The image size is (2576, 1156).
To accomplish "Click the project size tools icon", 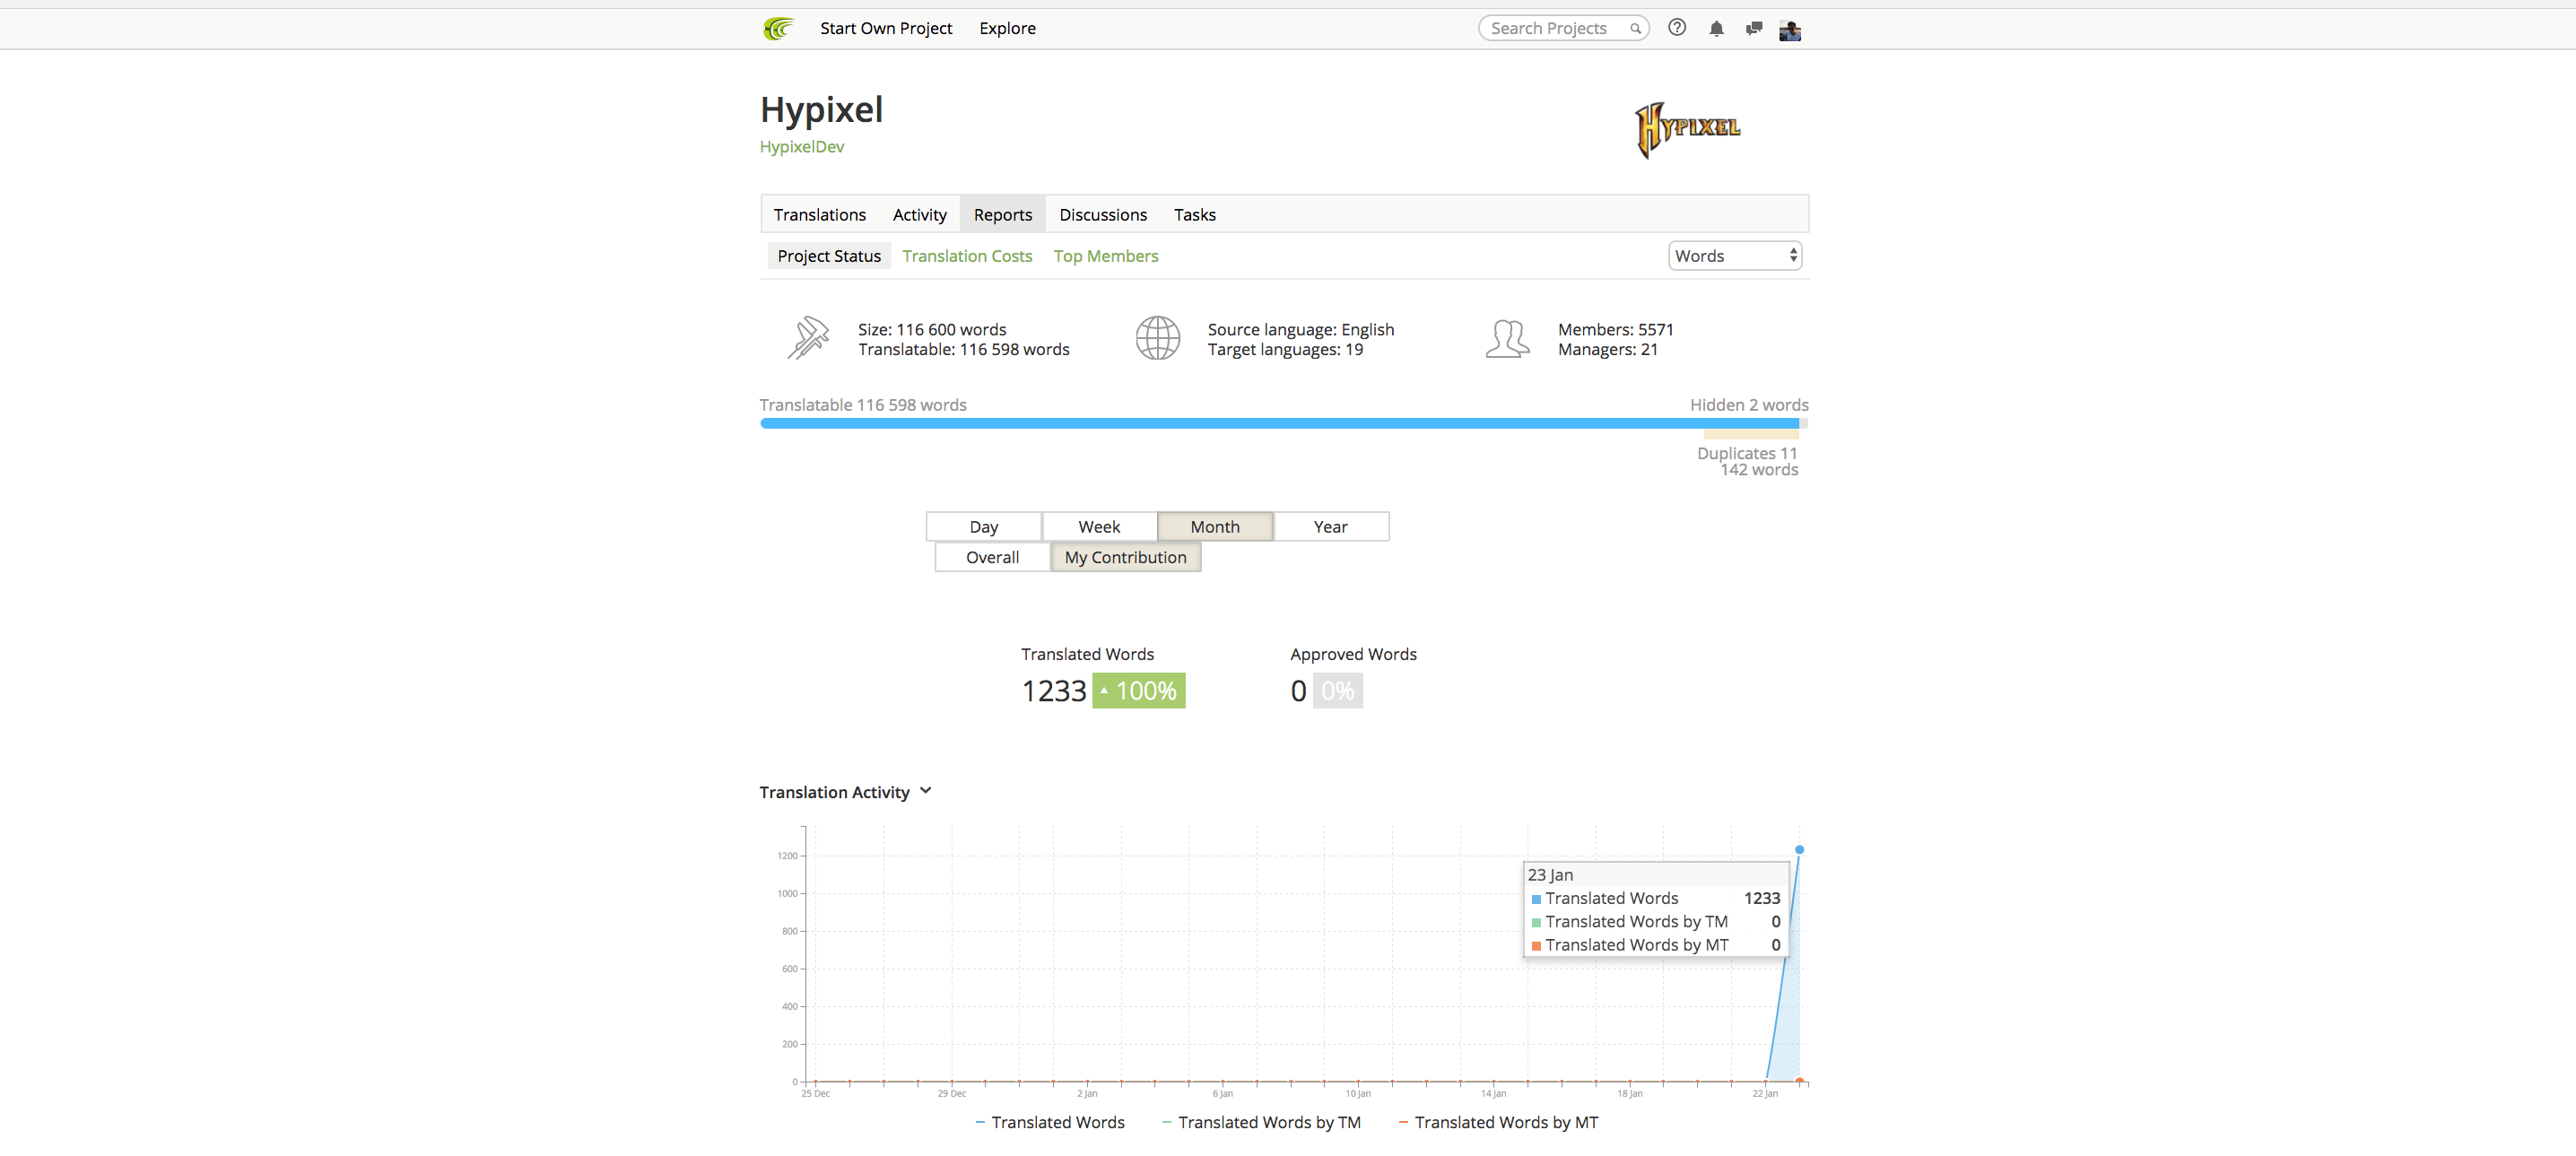I will click(808, 338).
